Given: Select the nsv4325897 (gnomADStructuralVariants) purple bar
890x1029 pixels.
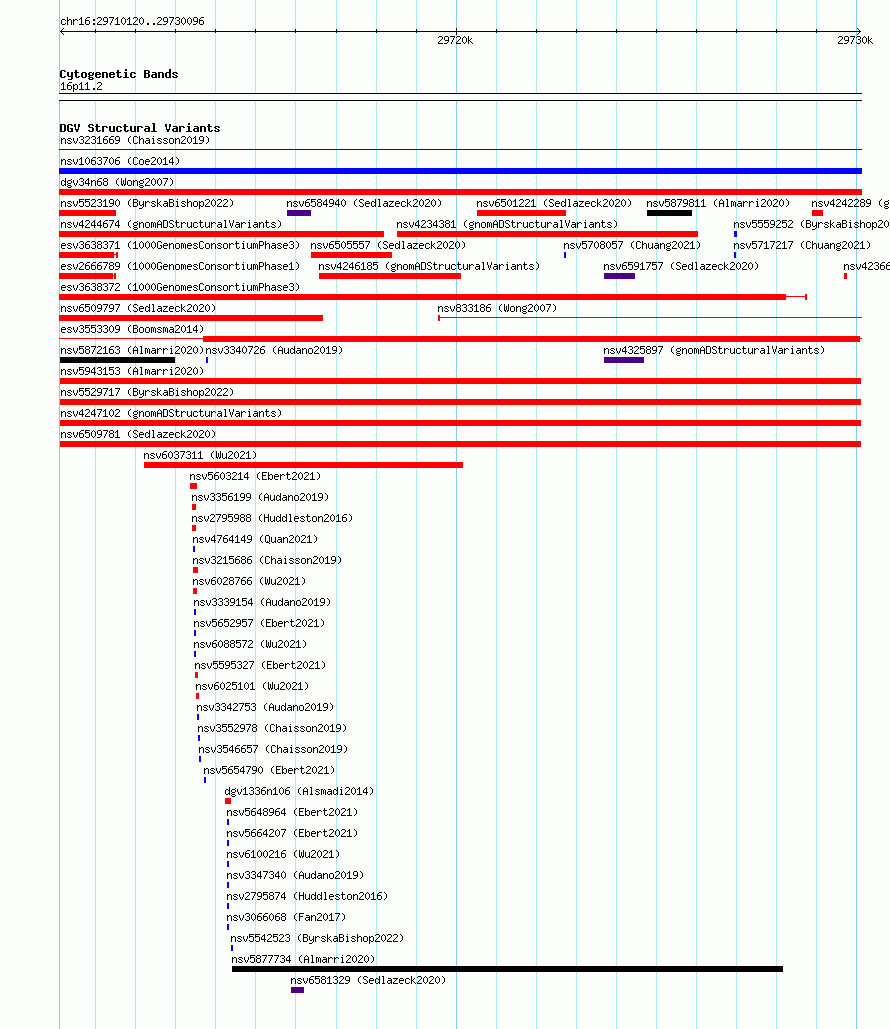Looking at the screenshot, I should [x=624, y=360].
